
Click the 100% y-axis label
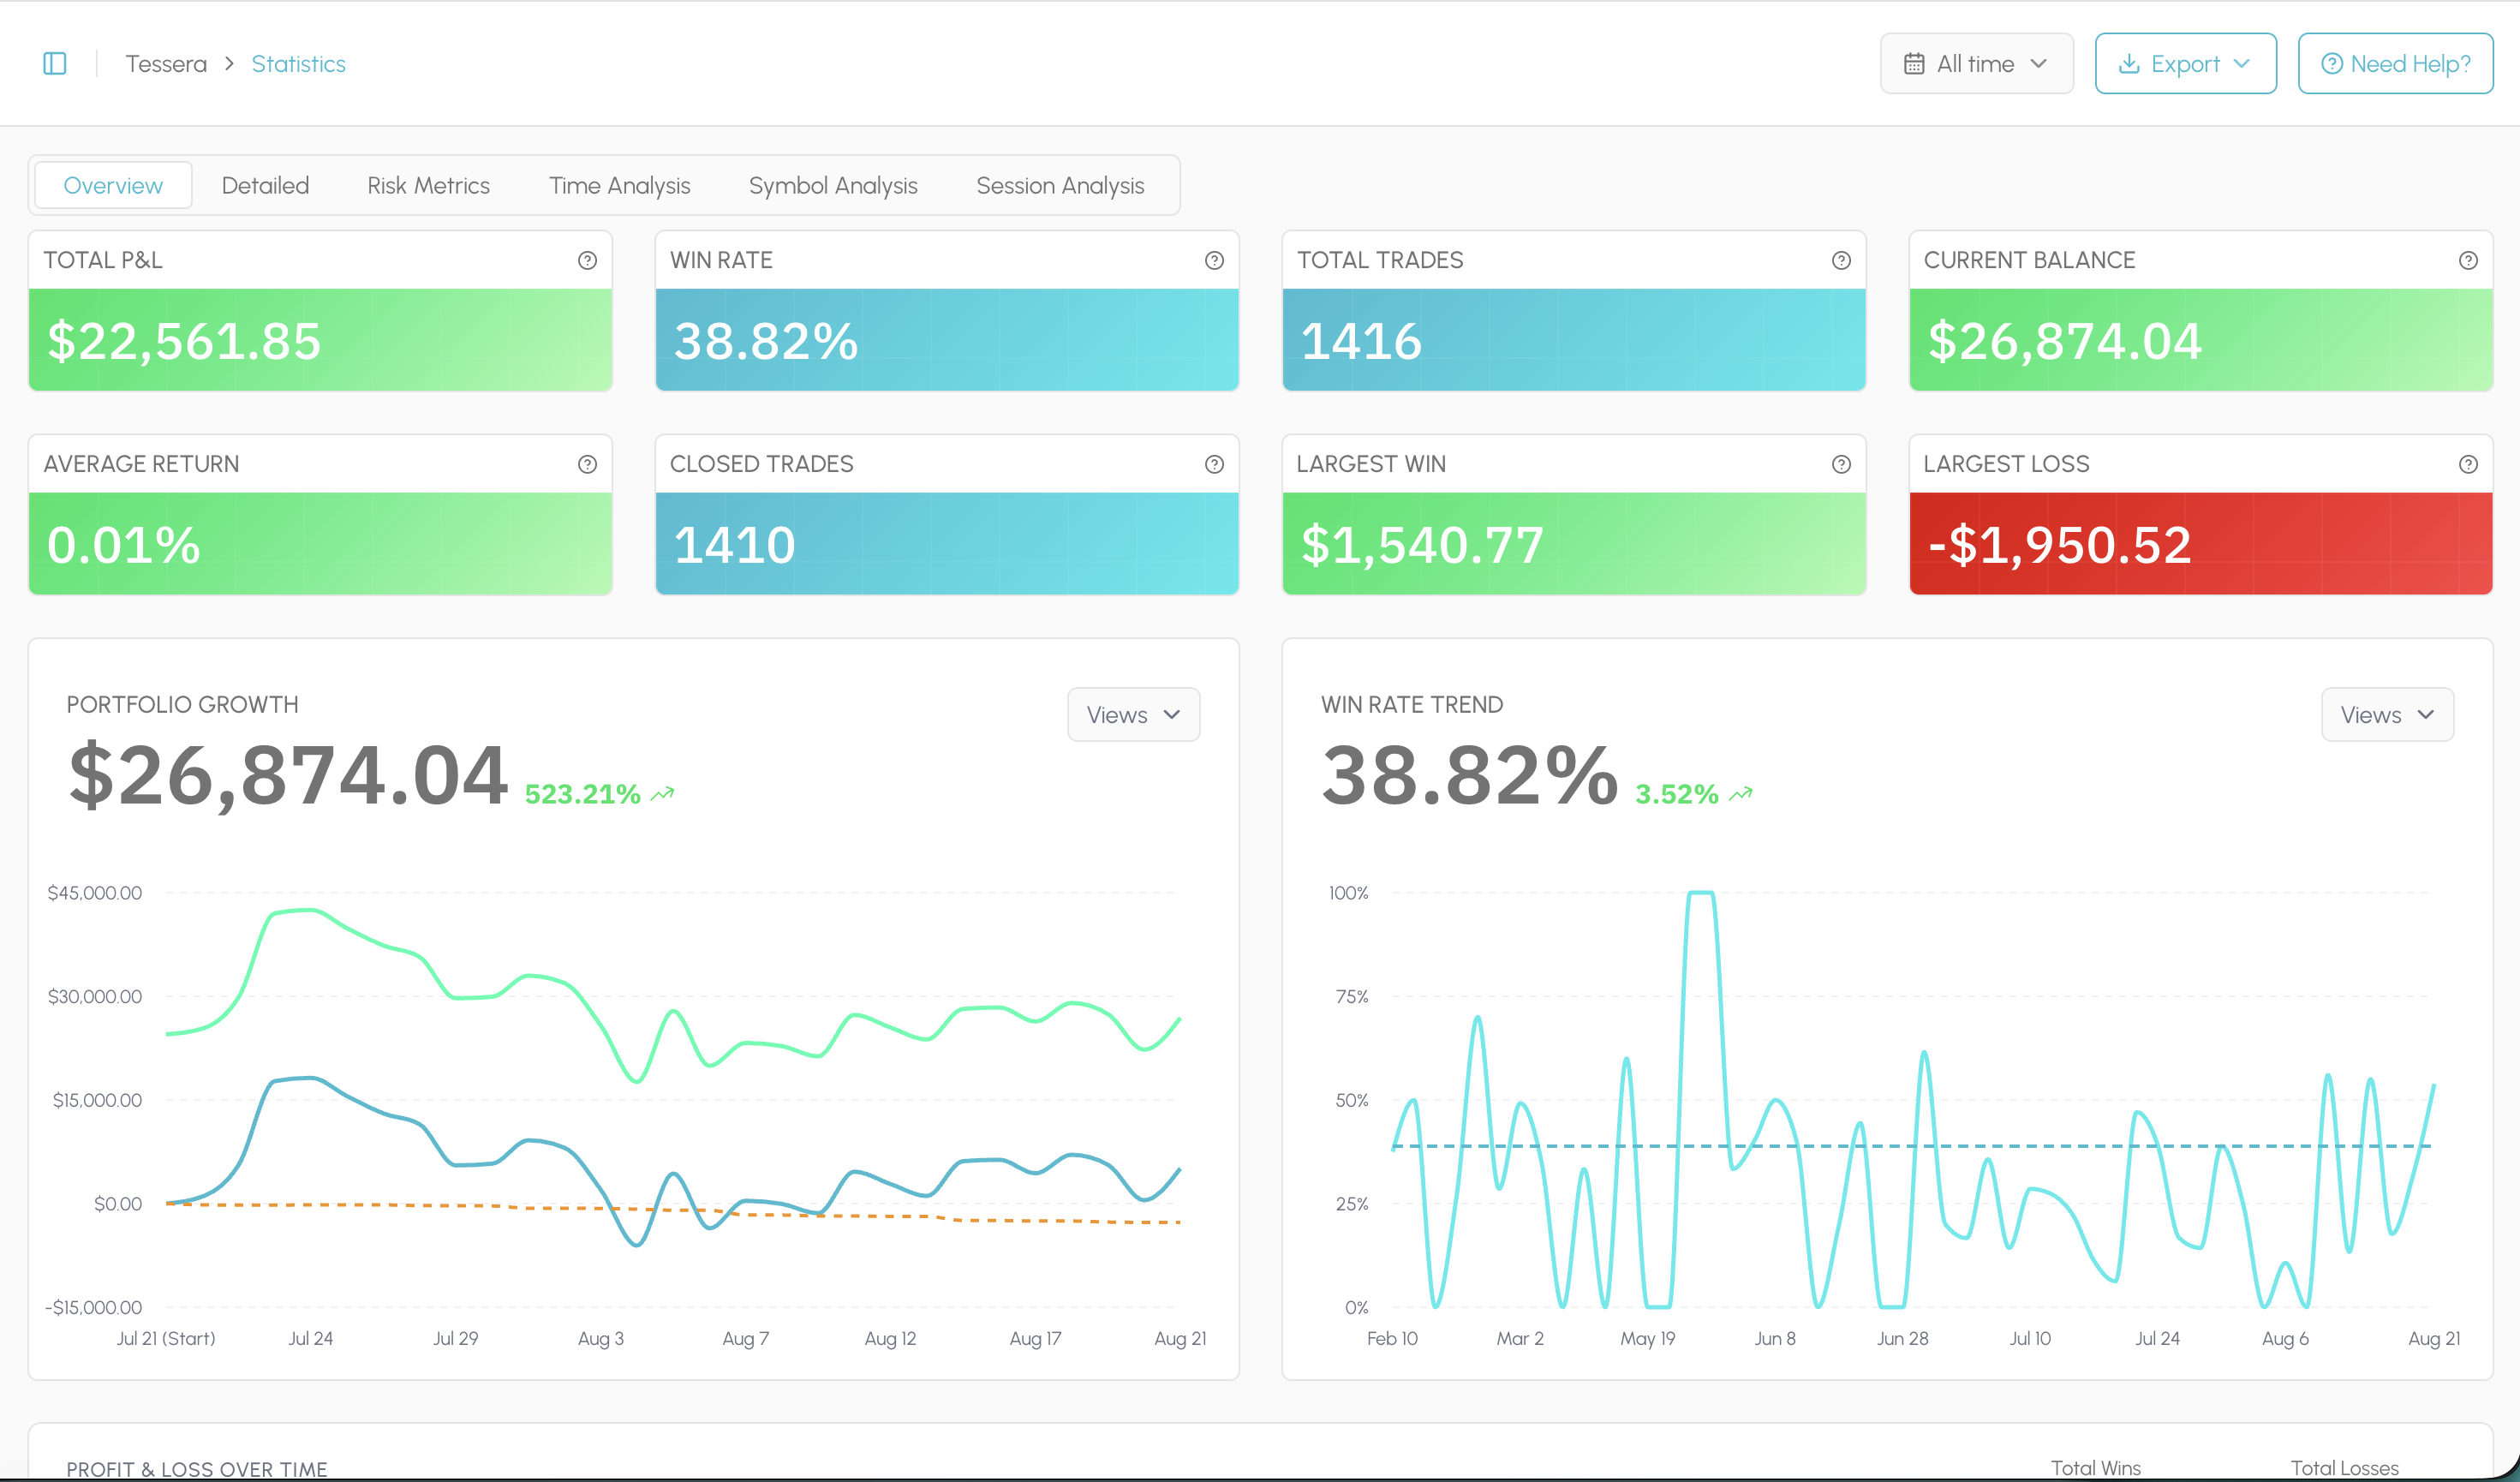click(1348, 893)
